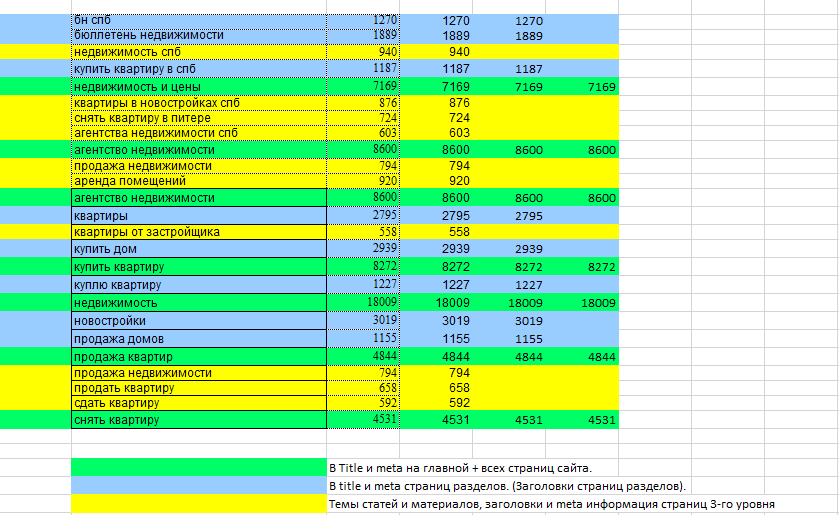Select the 'недвижимость и цены' cell

pos(199,87)
